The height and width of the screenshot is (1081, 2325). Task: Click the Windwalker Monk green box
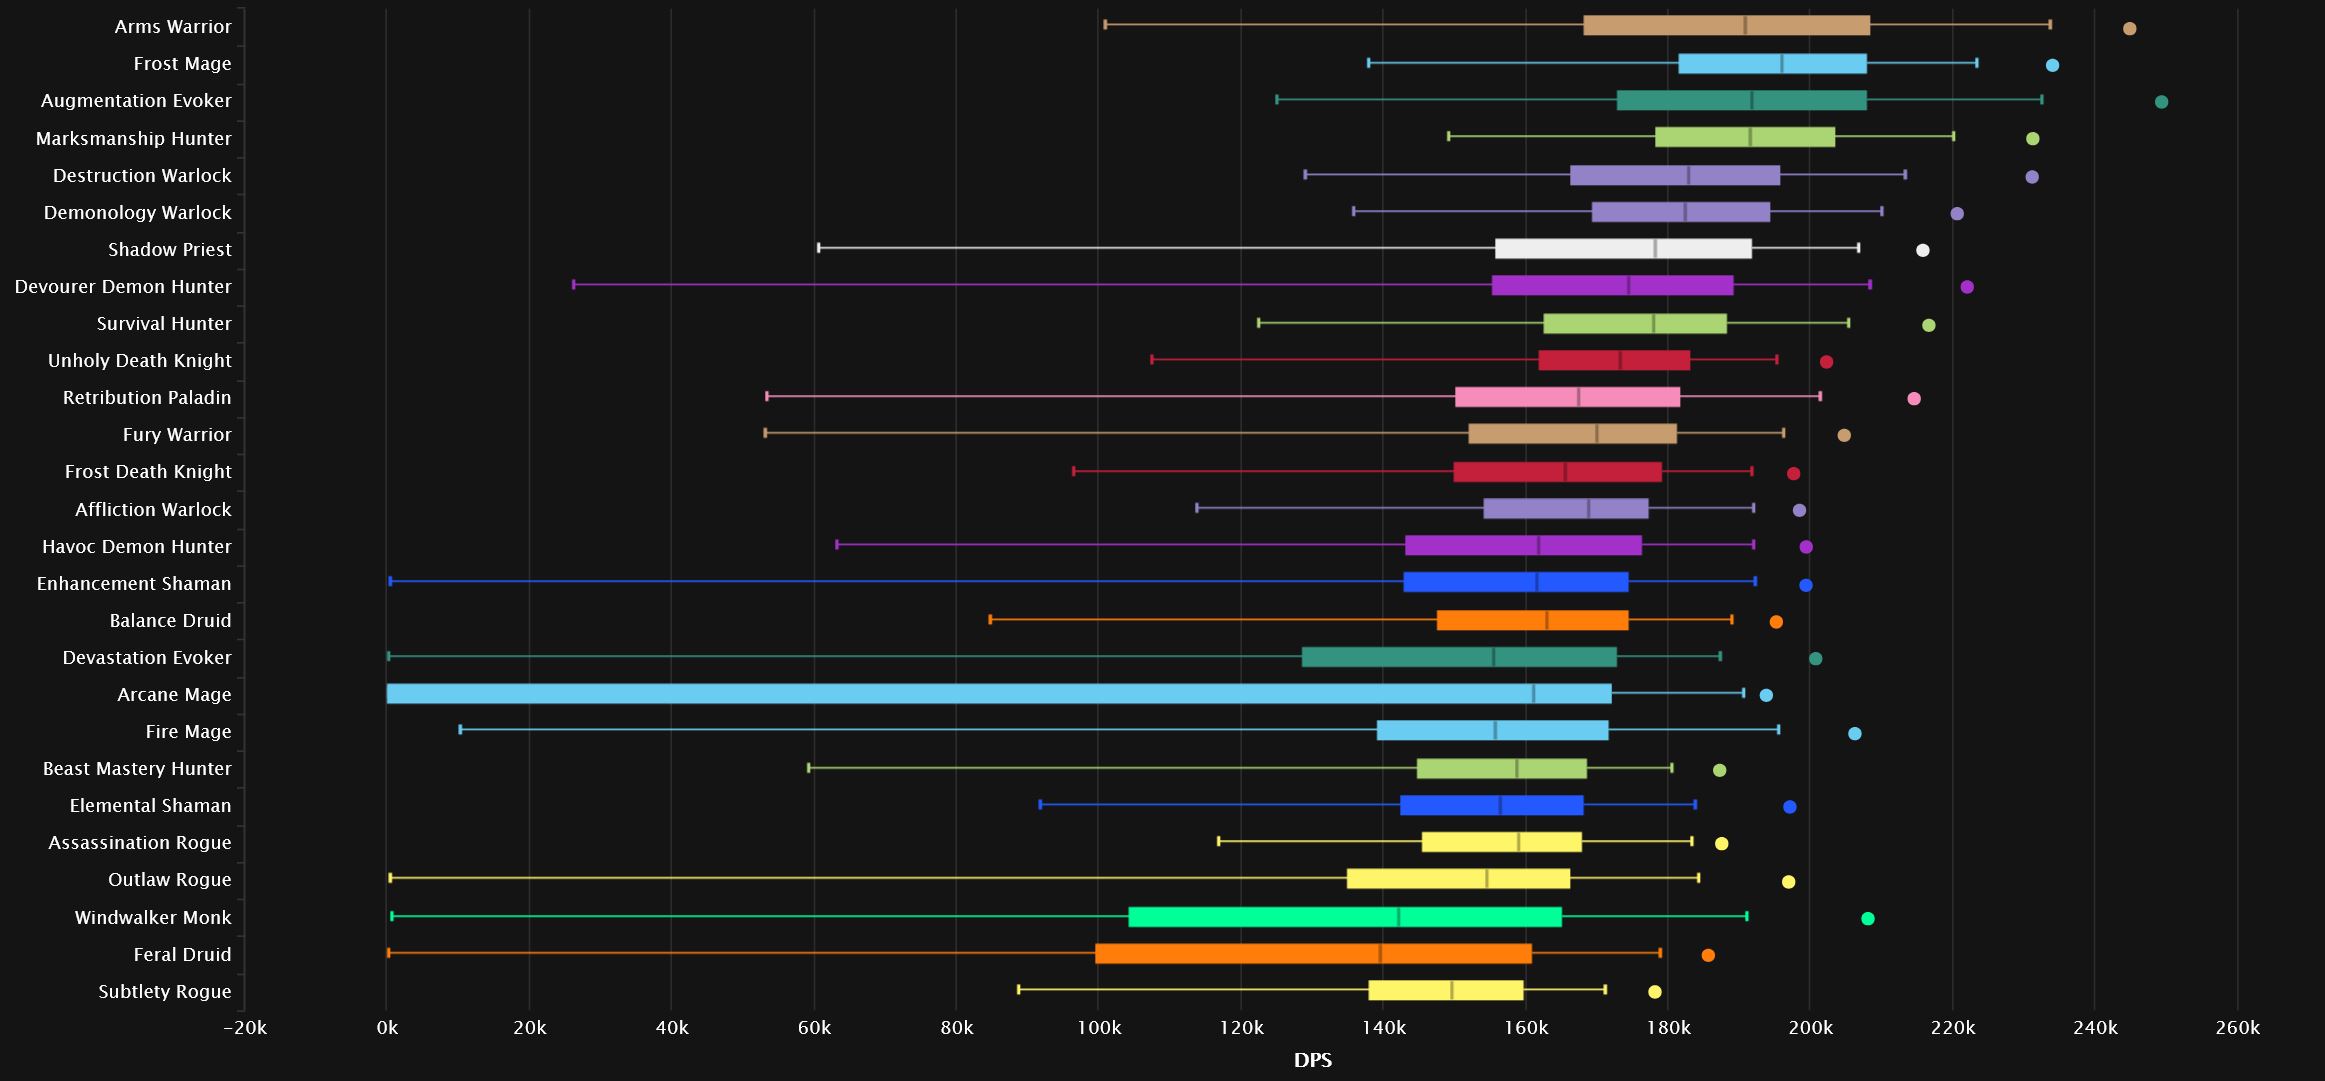tap(1345, 917)
